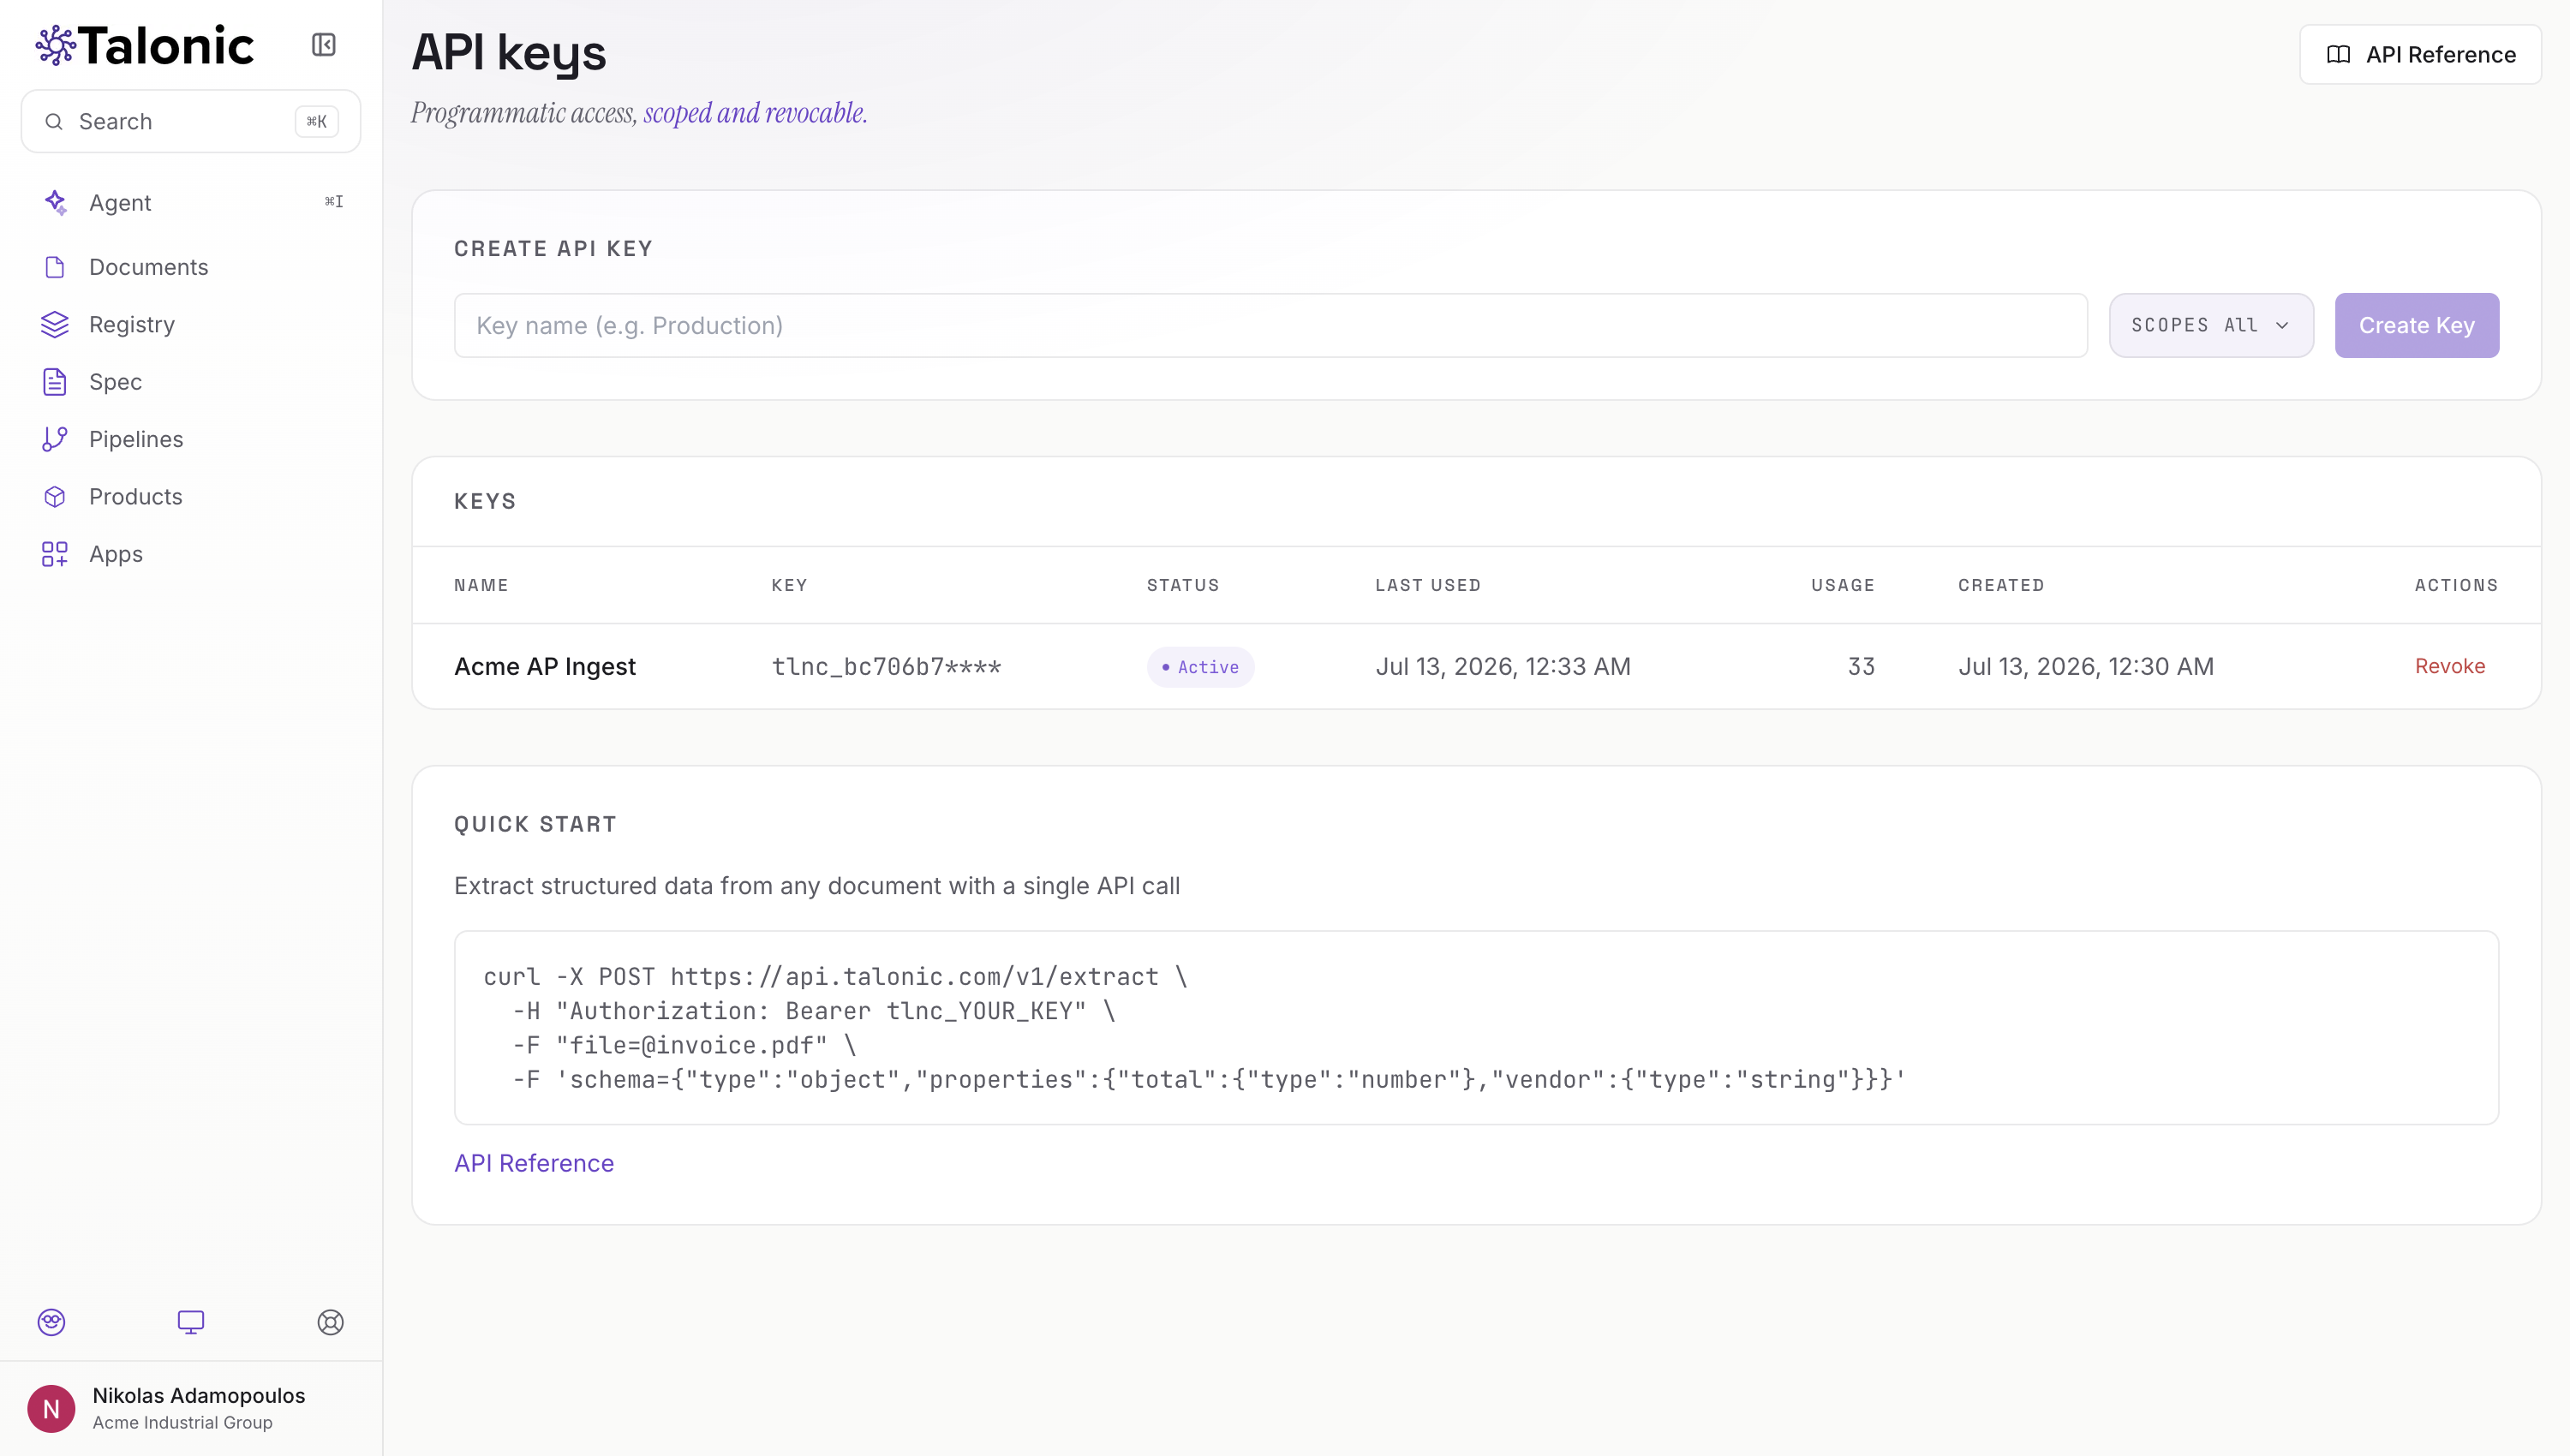The image size is (2570, 1456).
Task: Expand the Scopes All dropdown
Action: (2211, 325)
